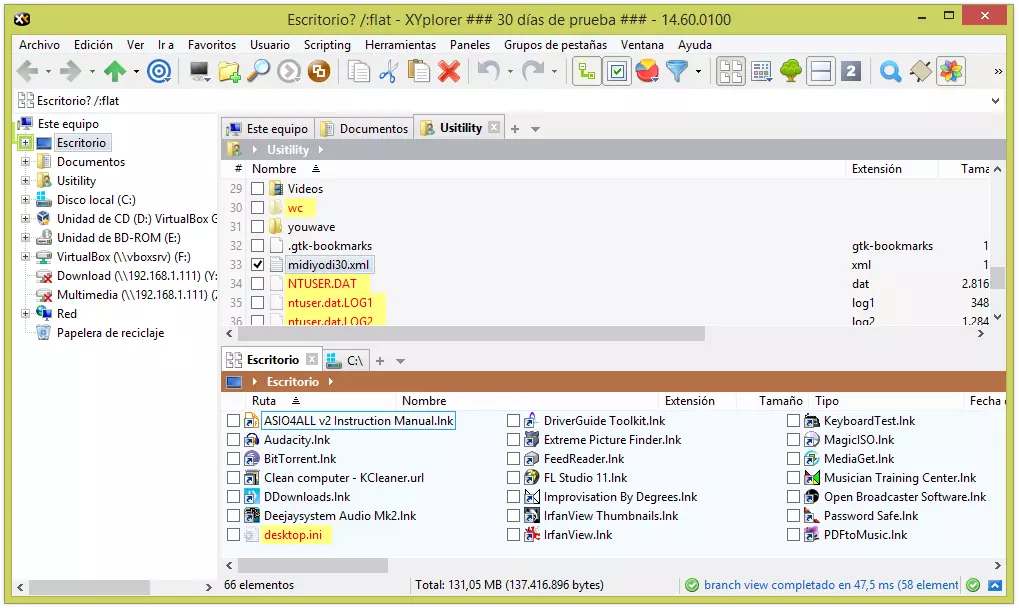
Task: Uncheck the midiyodi30.xml checkbox
Action: click(x=258, y=265)
